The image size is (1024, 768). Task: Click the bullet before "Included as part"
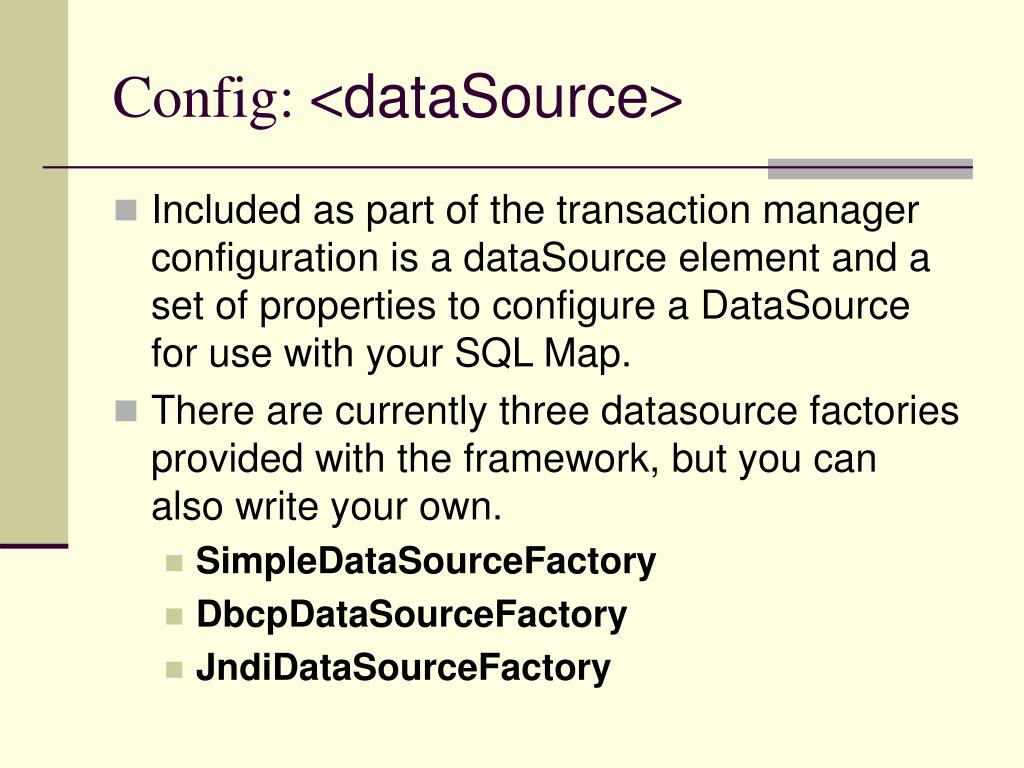[x=125, y=211]
